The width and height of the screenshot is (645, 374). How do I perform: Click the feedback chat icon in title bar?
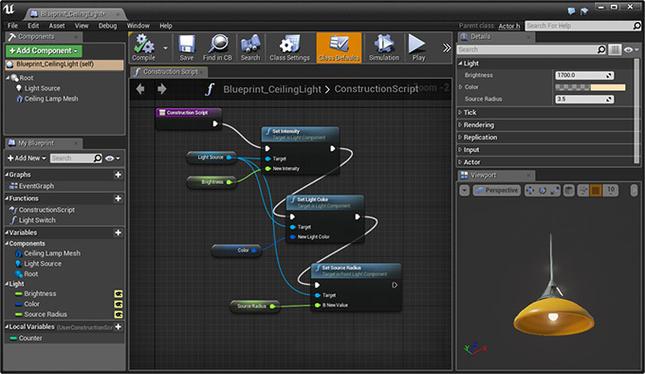click(x=571, y=11)
